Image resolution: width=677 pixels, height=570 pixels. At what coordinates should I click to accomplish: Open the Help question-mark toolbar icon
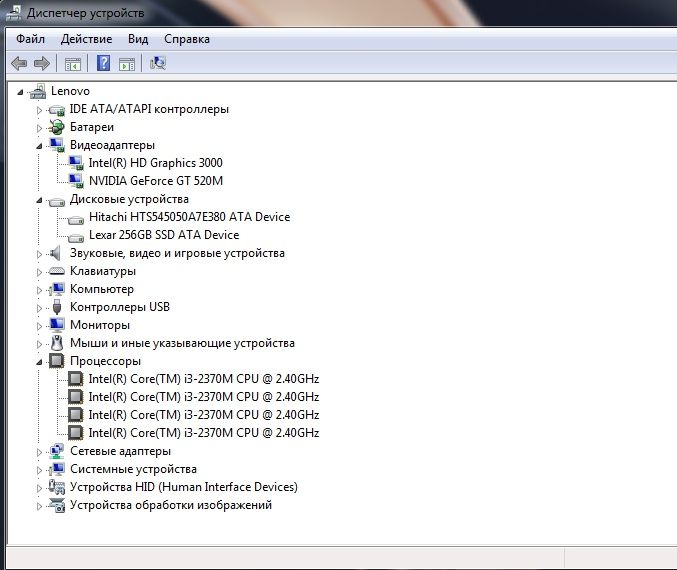[103, 63]
